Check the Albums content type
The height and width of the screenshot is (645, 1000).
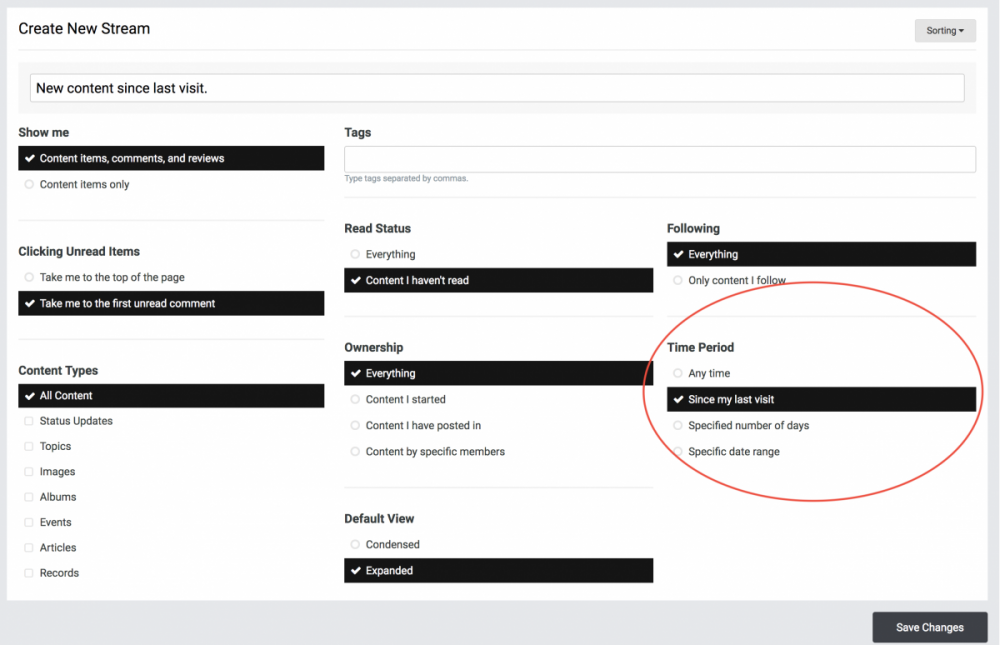[x=30, y=497]
